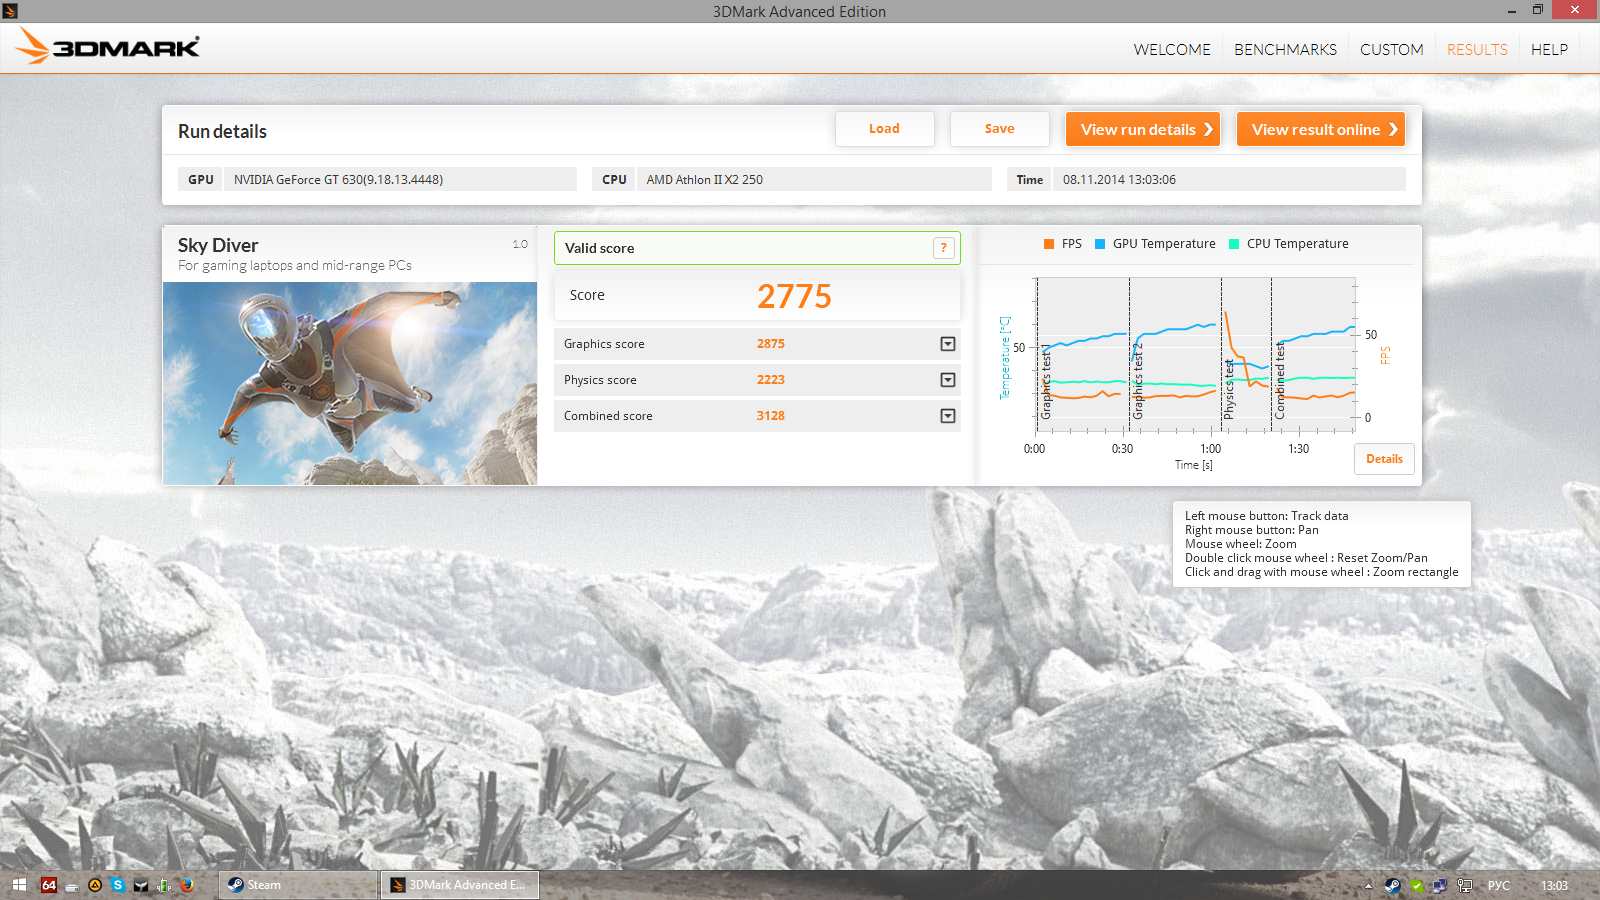Launch Firefox from the taskbar

coord(186,885)
